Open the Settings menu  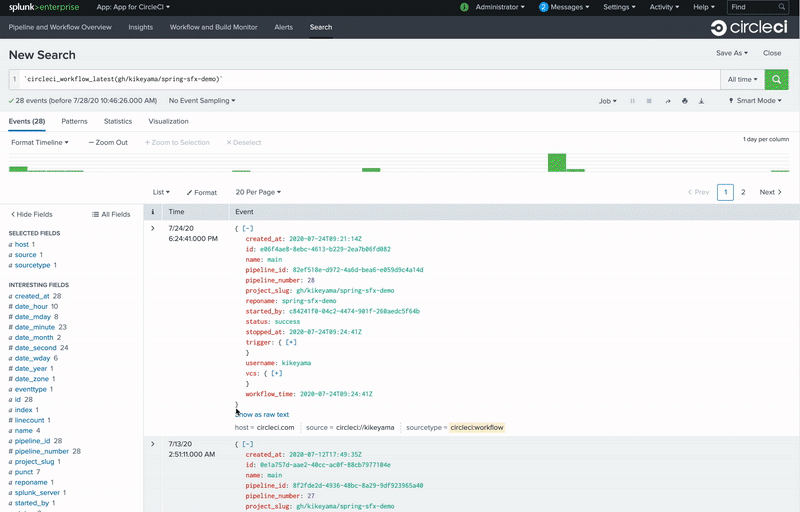tap(619, 7)
